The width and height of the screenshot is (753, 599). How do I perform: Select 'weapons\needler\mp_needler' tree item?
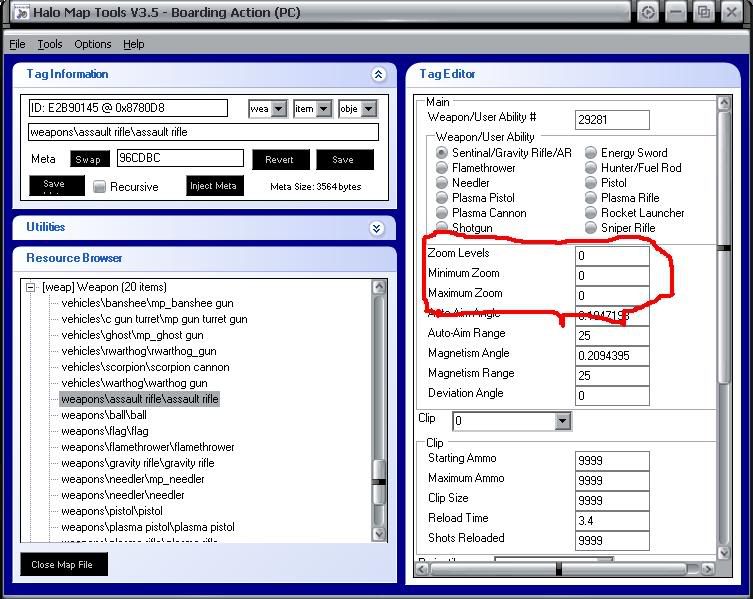pos(133,479)
